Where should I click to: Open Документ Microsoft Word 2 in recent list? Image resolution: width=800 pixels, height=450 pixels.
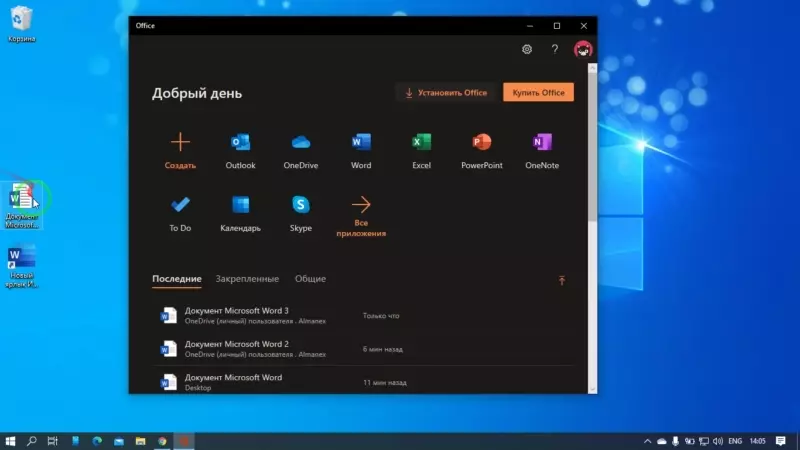[363, 349]
